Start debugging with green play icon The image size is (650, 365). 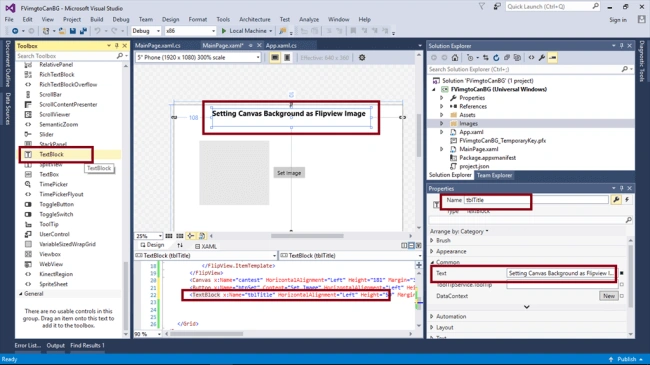click(224, 31)
